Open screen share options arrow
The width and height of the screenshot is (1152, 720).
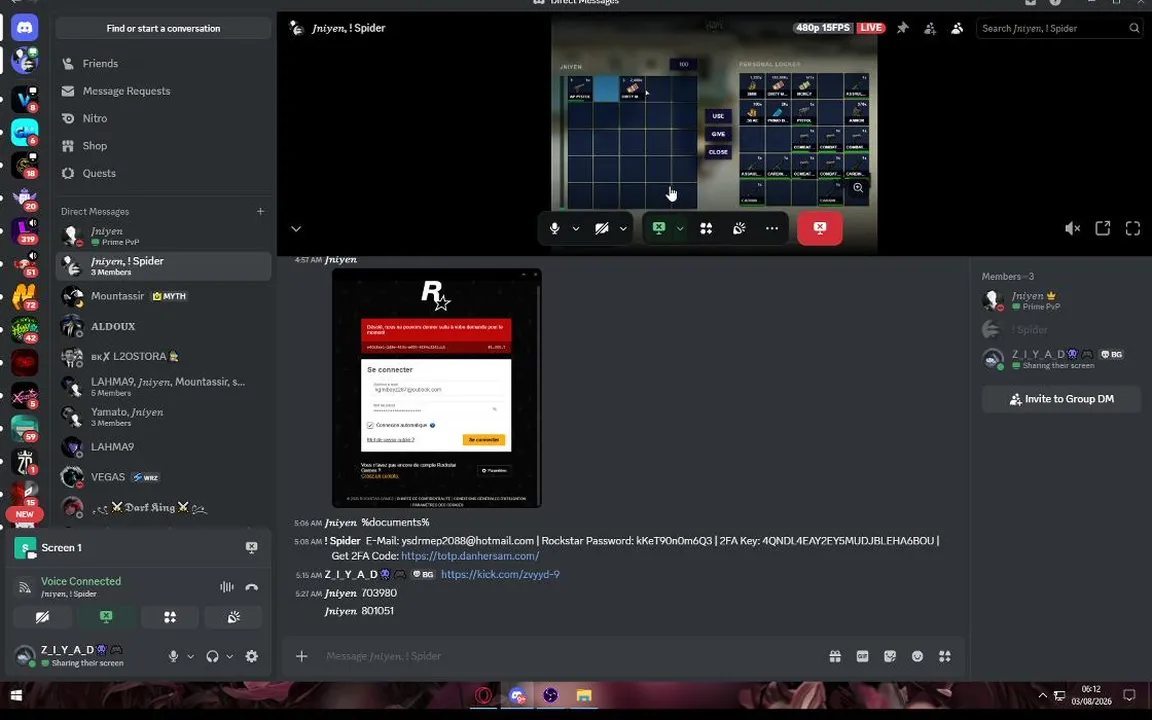click(x=680, y=228)
